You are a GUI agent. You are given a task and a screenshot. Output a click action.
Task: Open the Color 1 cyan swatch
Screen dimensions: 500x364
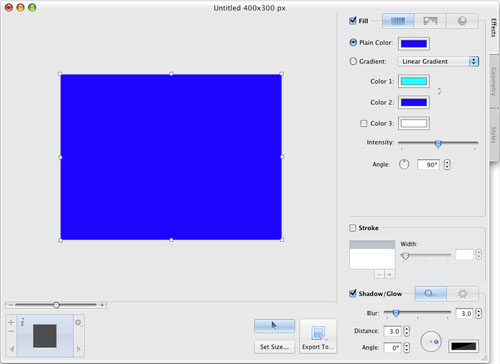pyautogui.click(x=414, y=81)
